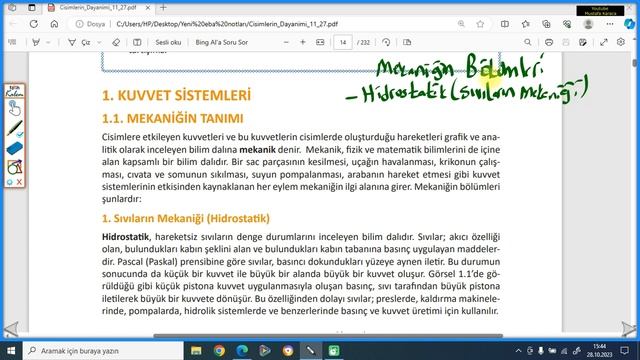Open browser essentials heart icon

point(567,24)
